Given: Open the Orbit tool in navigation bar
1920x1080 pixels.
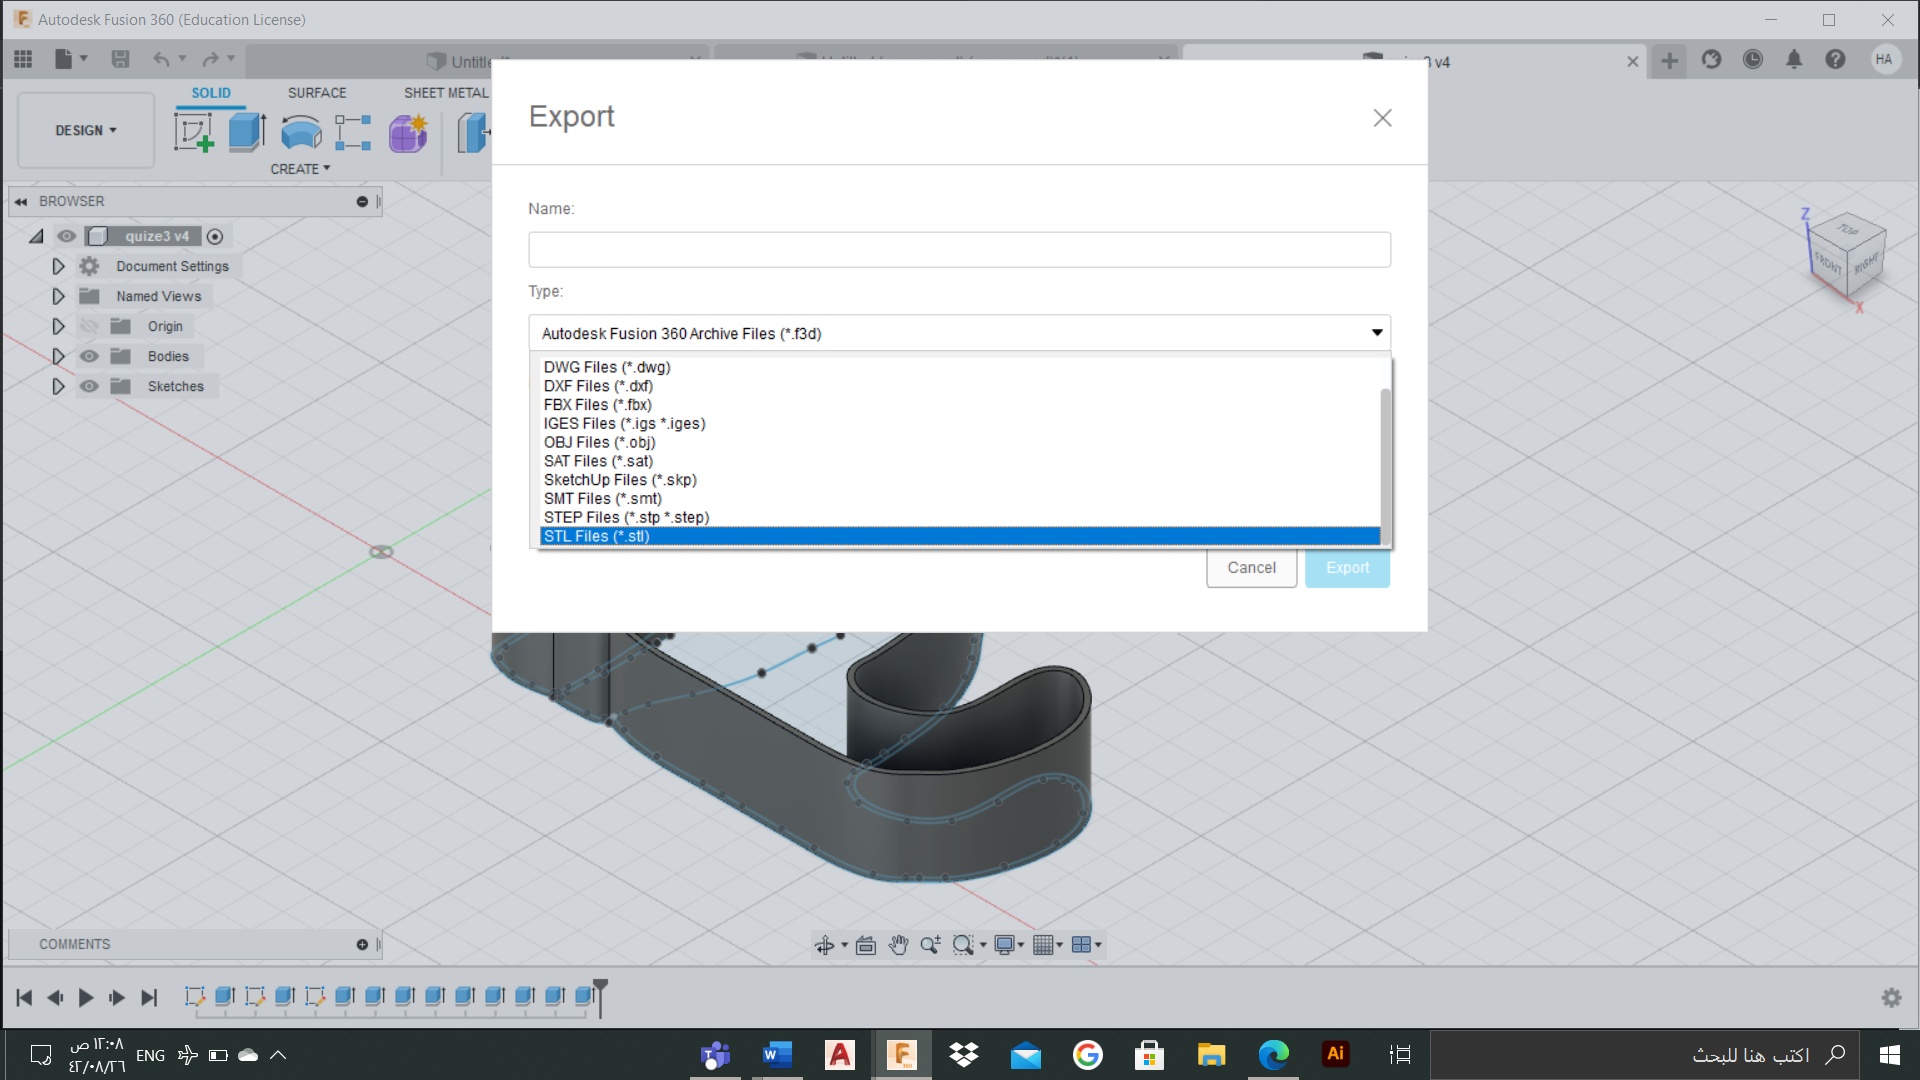Looking at the screenshot, I should tap(825, 945).
